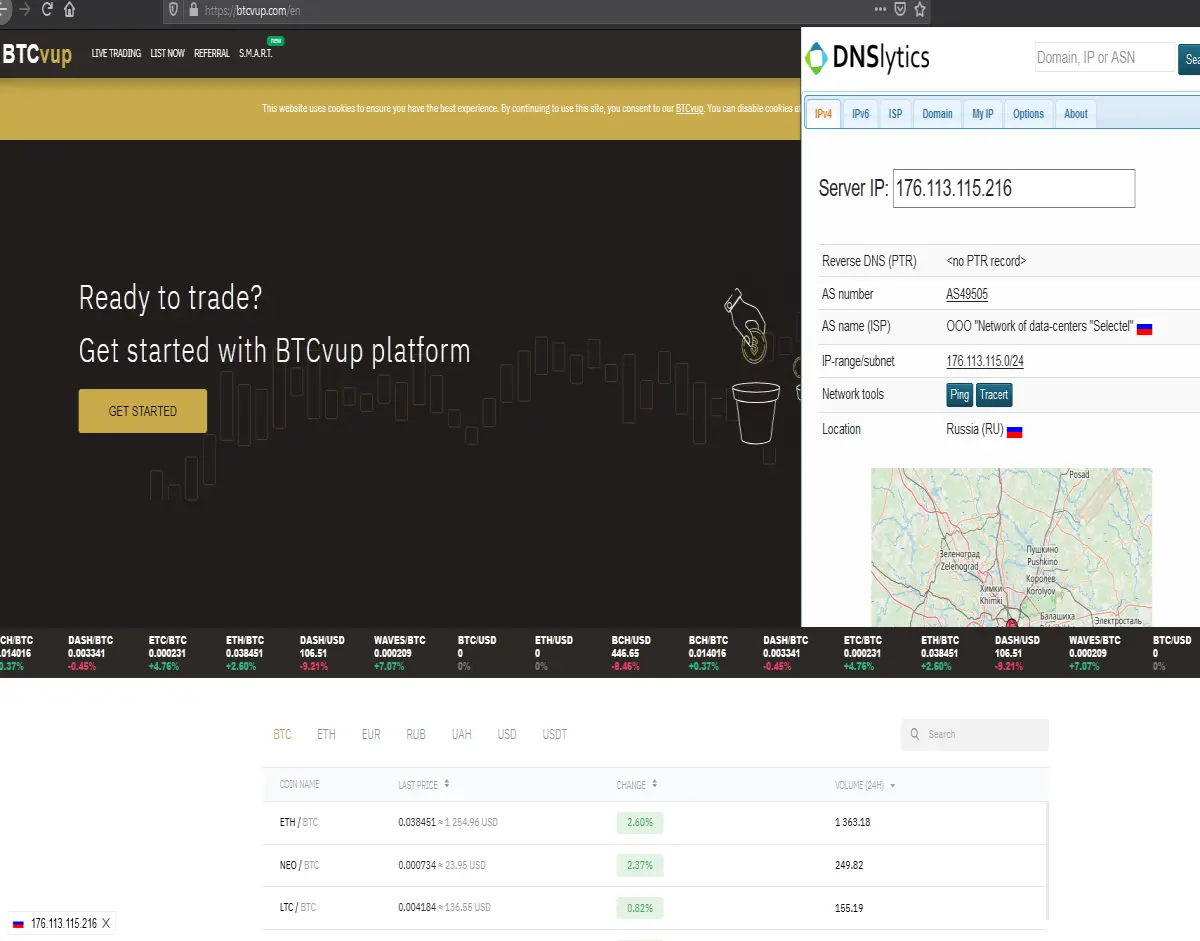
Task: Select the USDT market tab
Action: point(554,734)
